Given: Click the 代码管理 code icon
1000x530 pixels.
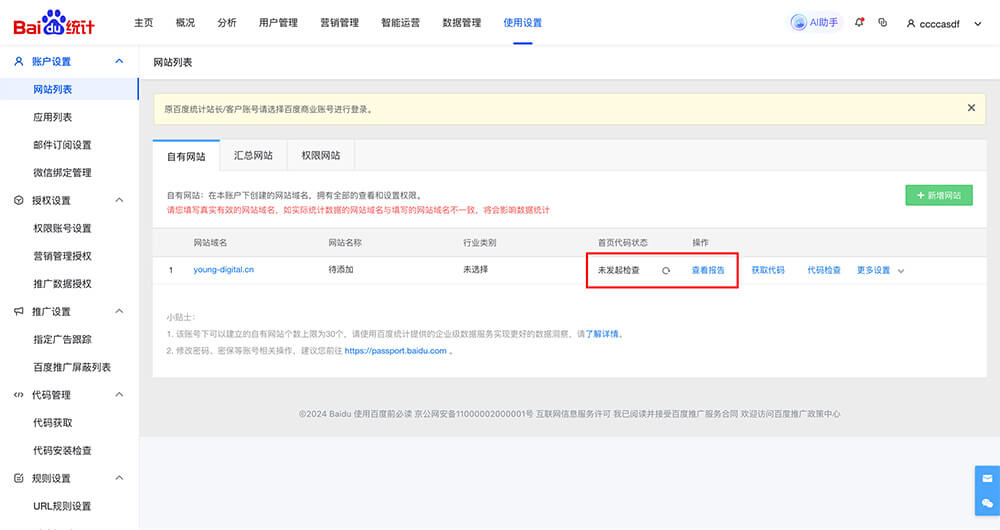Looking at the screenshot, I should click(18, 395).
